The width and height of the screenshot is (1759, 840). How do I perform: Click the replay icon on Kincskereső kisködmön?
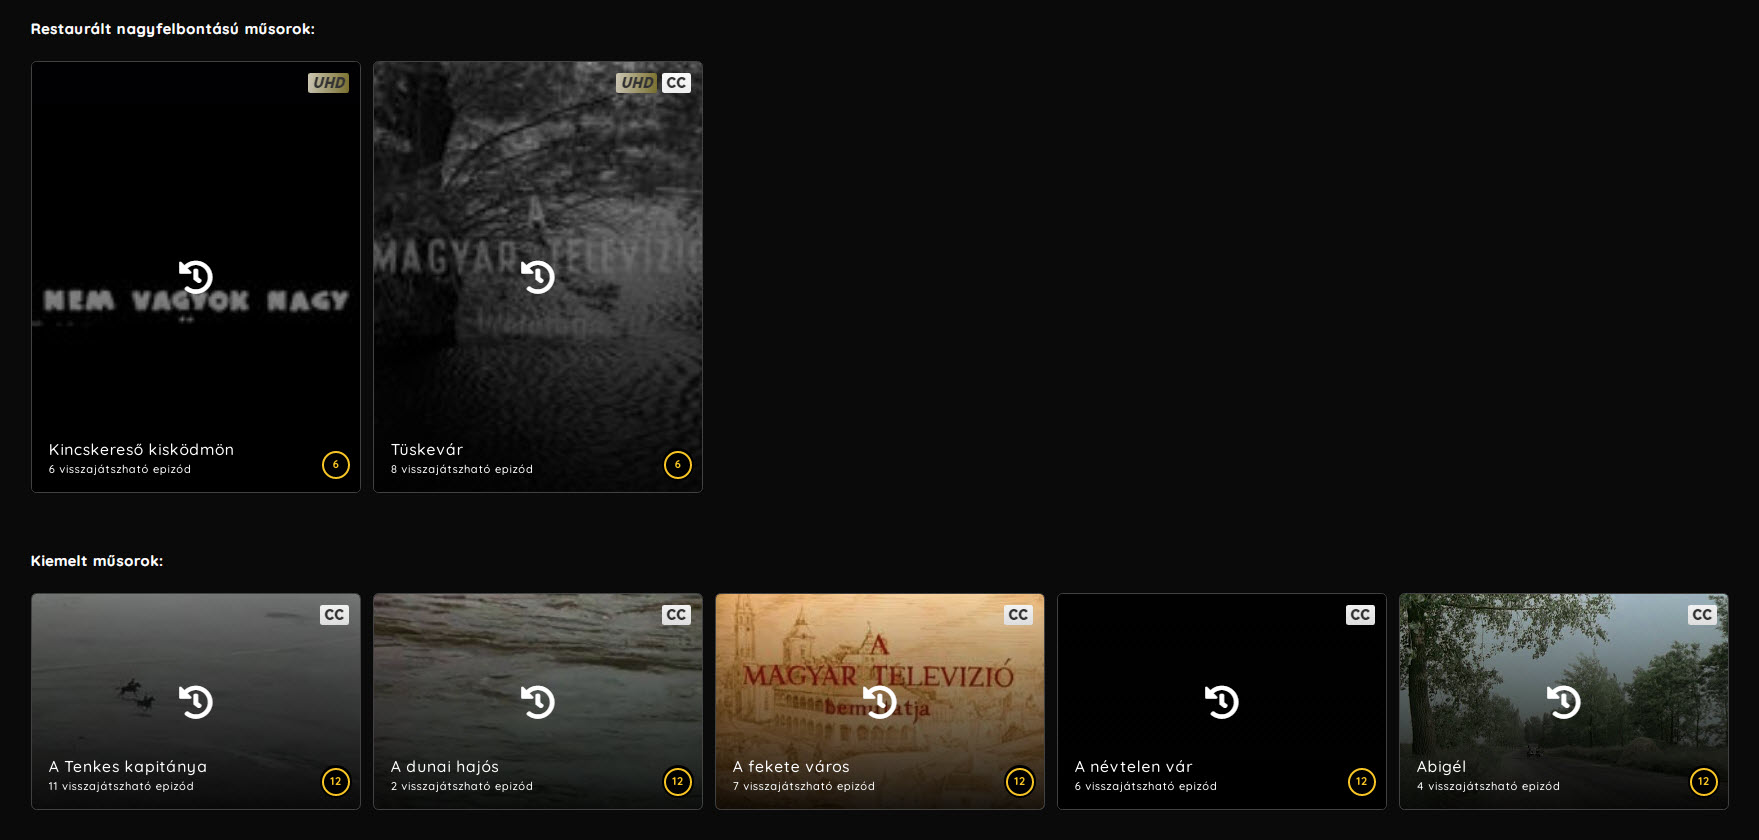[196, 277]
